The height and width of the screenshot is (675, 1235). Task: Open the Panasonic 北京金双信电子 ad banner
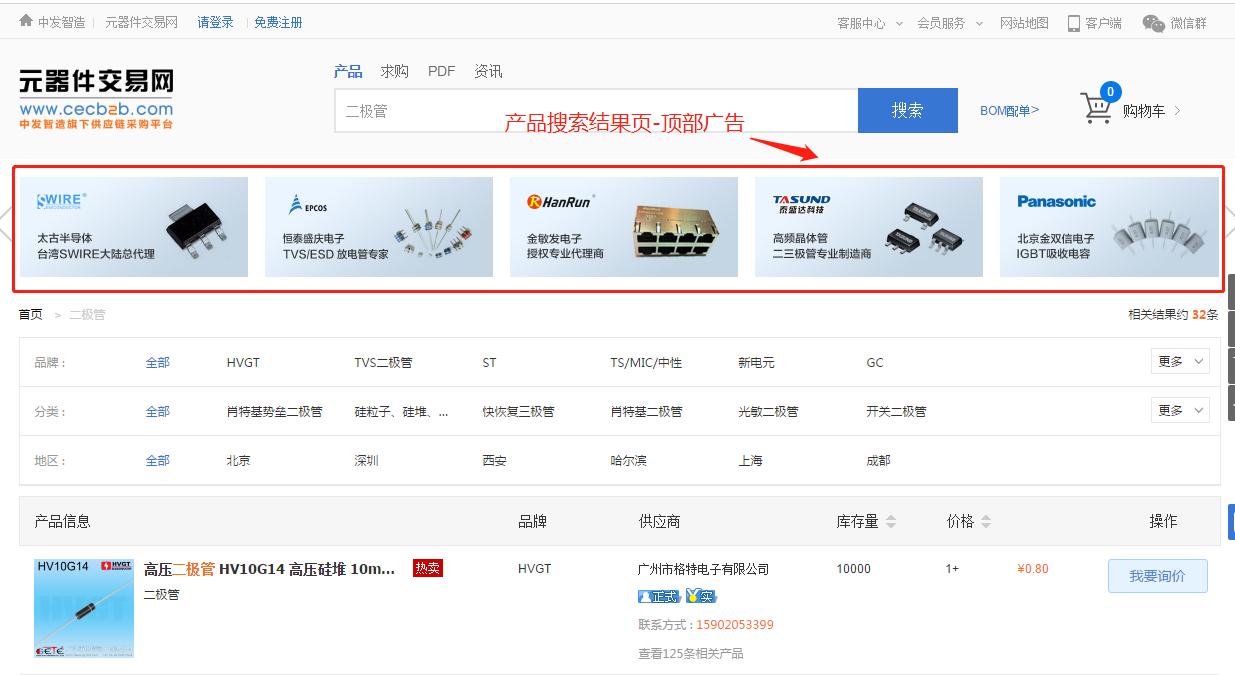tap(1109, 227)
